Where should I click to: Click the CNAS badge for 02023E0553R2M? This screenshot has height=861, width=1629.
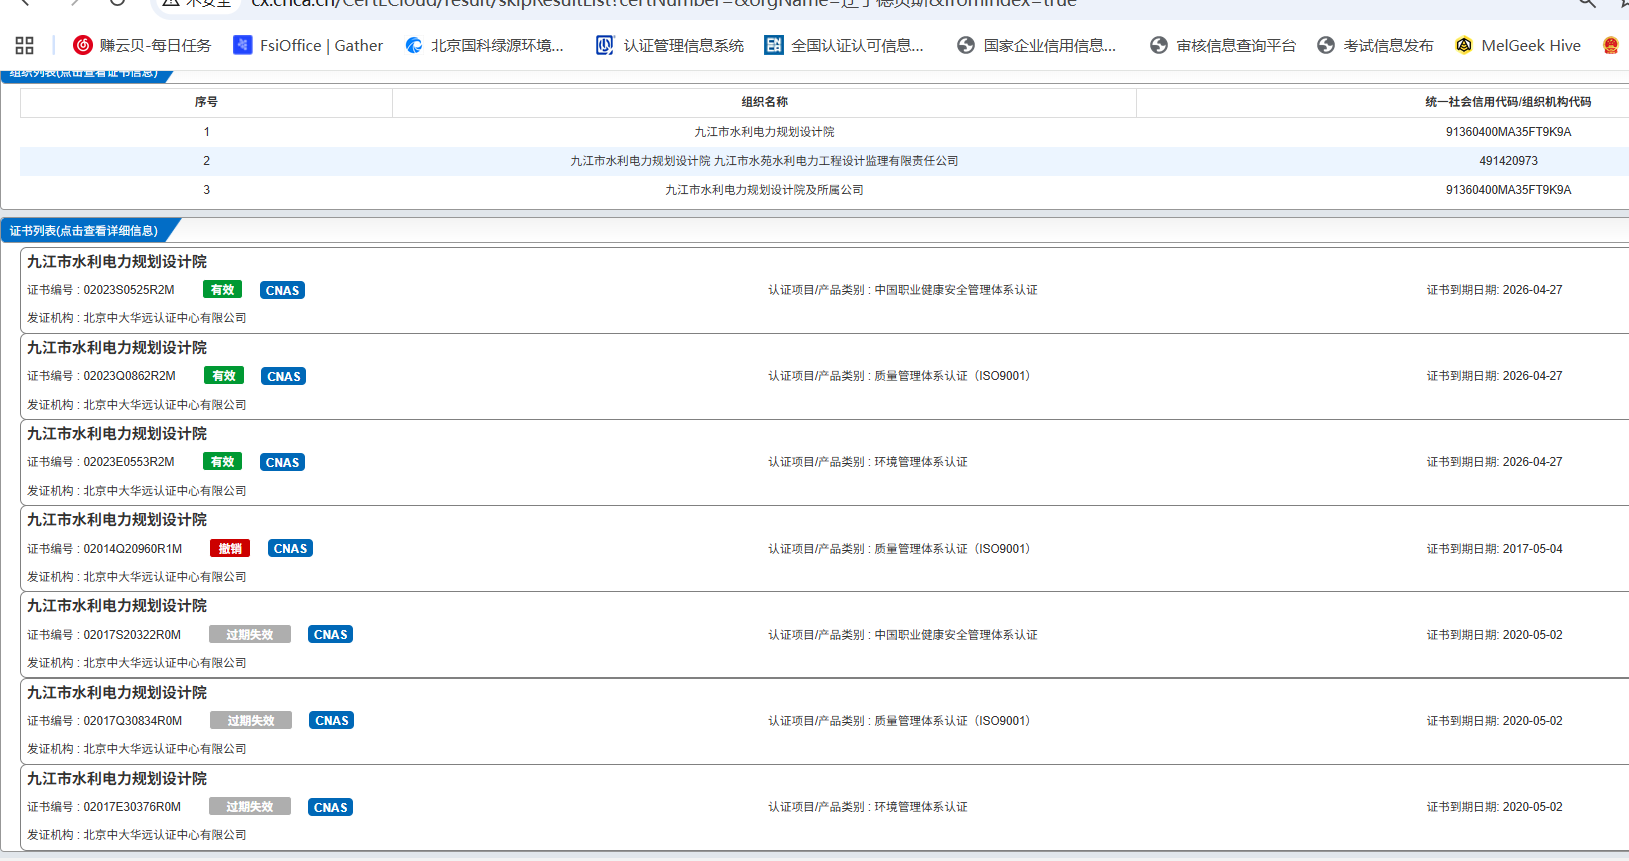(282, 462)
